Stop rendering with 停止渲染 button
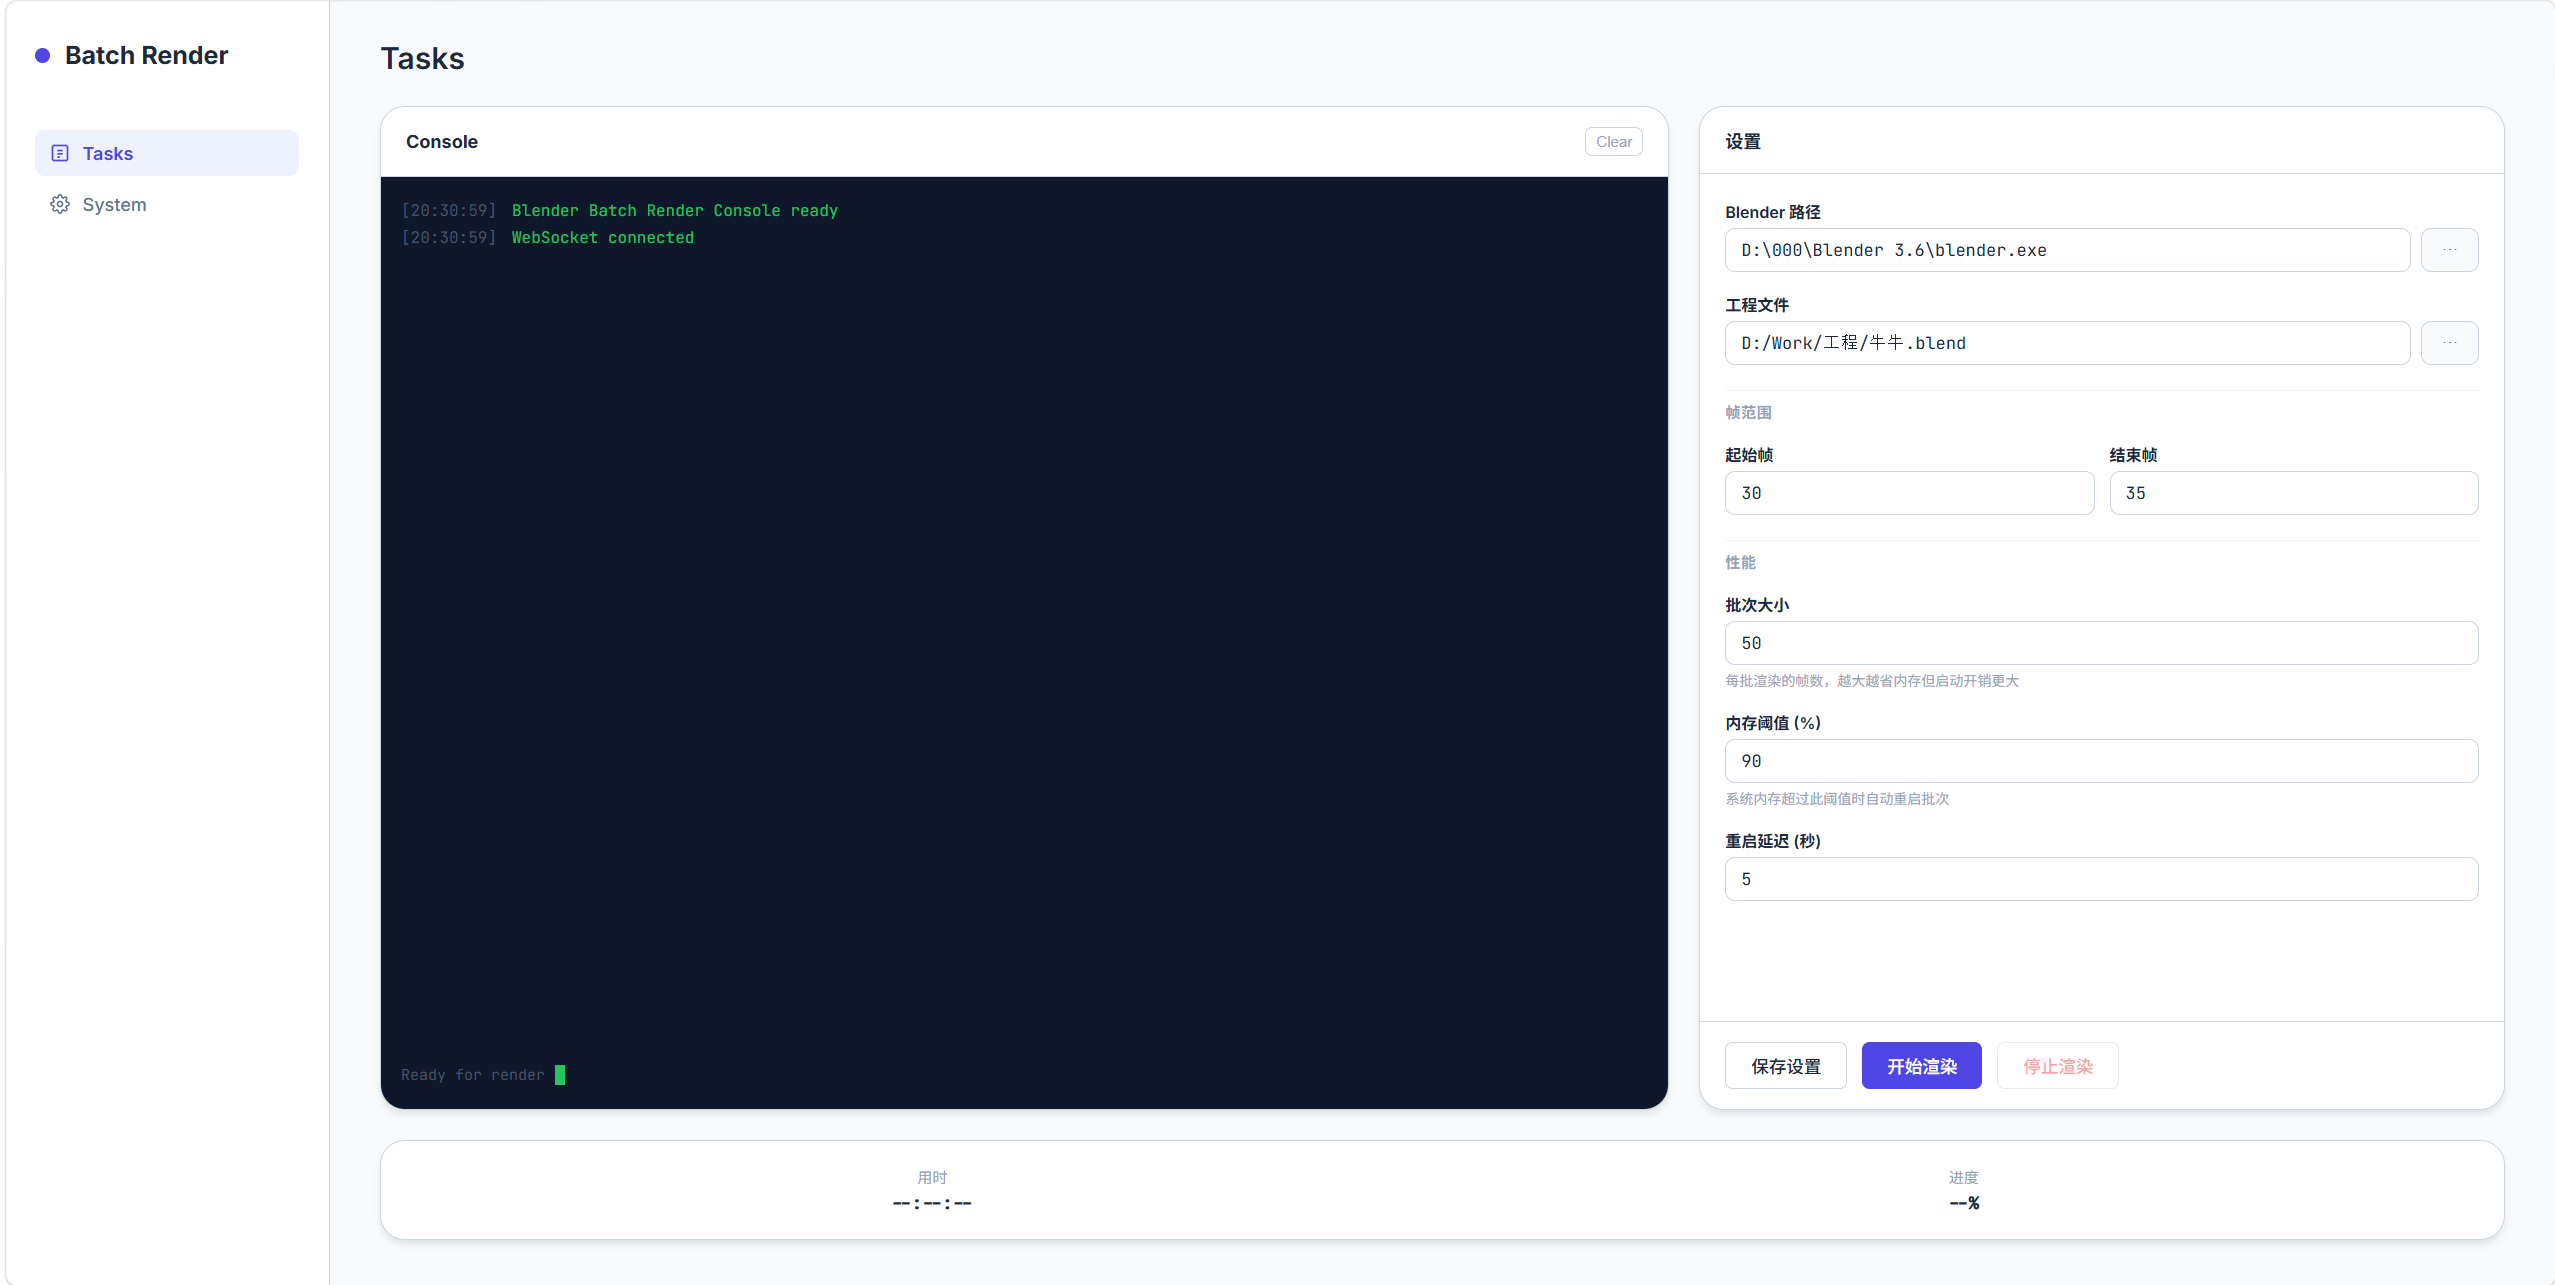This screenshot has height=1285, width=2555. 2057,1066
